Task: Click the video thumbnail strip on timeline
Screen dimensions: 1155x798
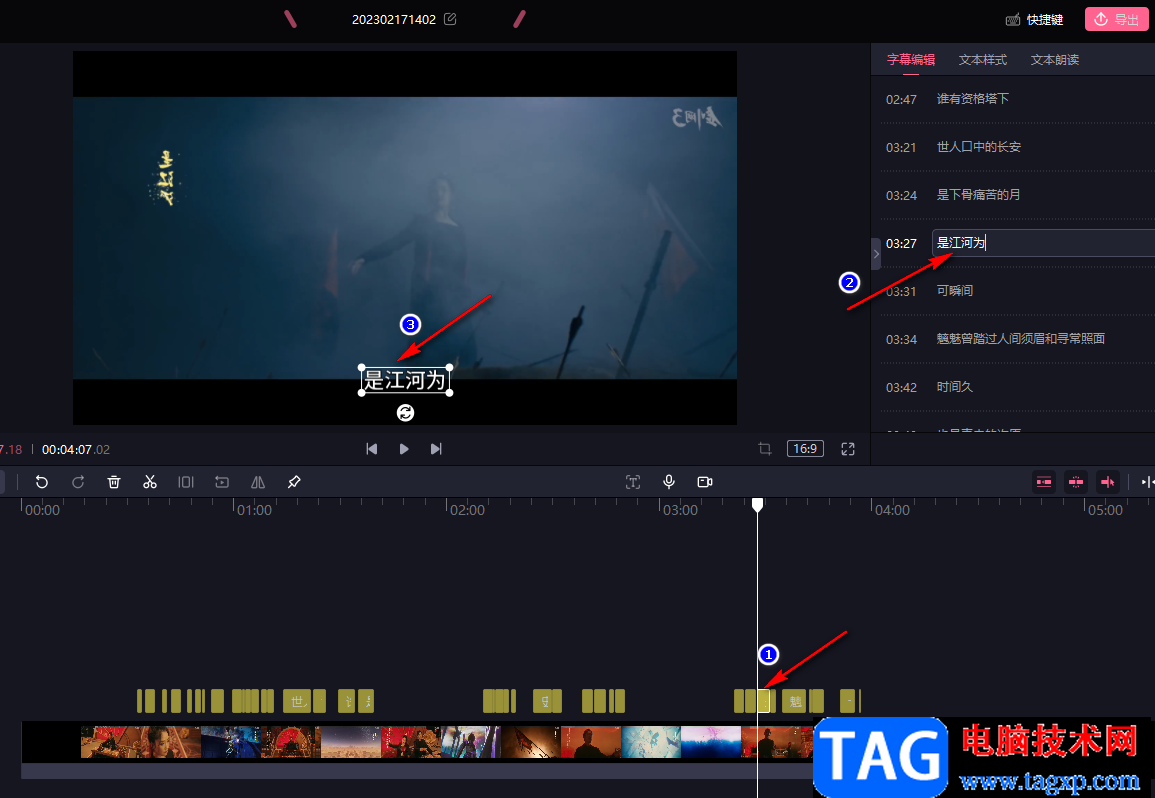Action: tap(417, 742)
